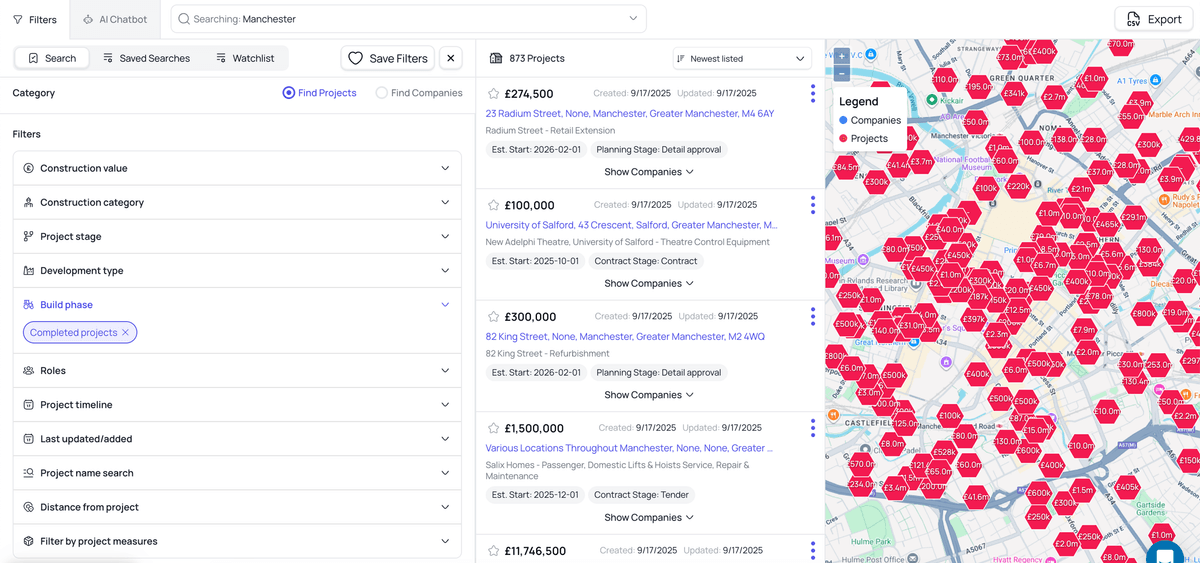Open the 82 King Street project link
Viewport: 1200px width, 563px height.
[625, 337]
